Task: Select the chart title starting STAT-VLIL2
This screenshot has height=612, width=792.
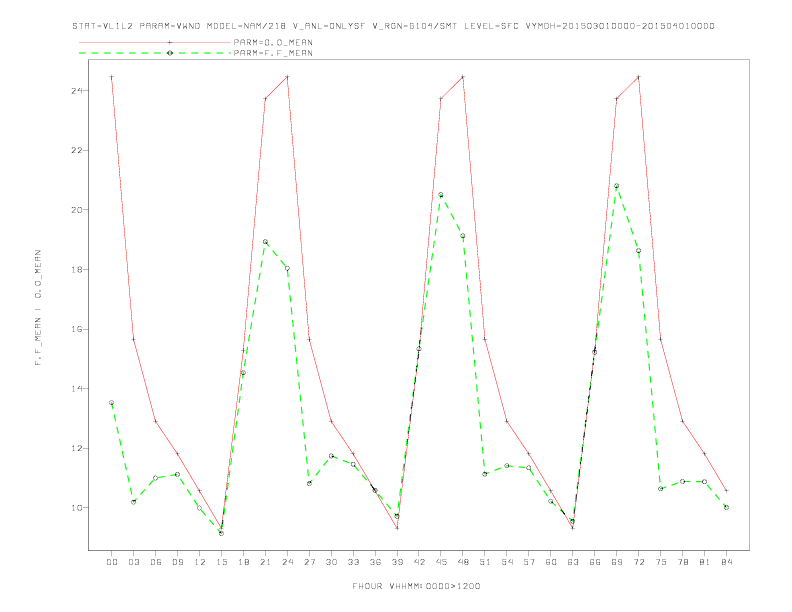Action: click(393, 26)
